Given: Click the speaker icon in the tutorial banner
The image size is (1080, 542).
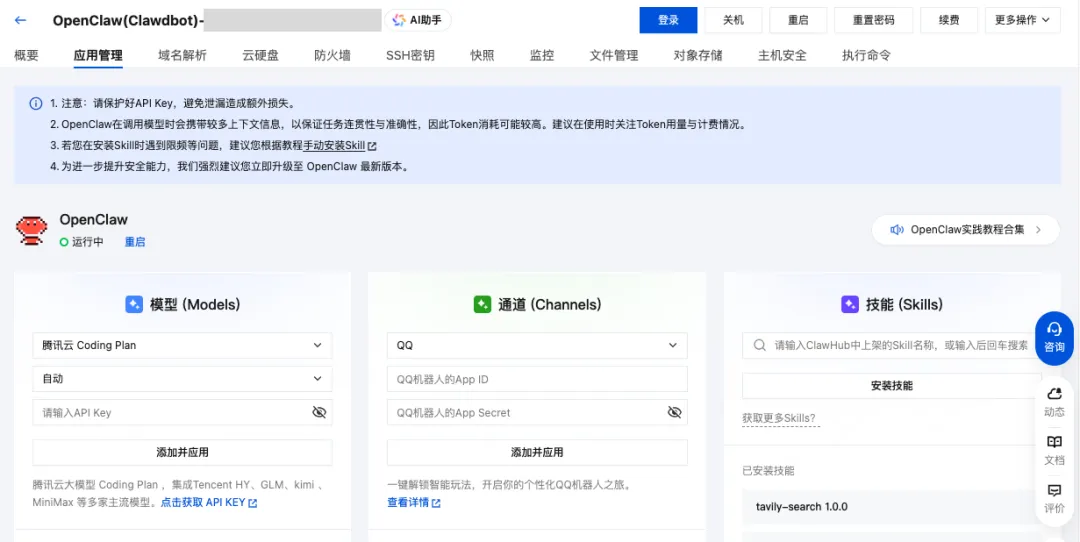Looking at the screenshot, I should 897,229.
